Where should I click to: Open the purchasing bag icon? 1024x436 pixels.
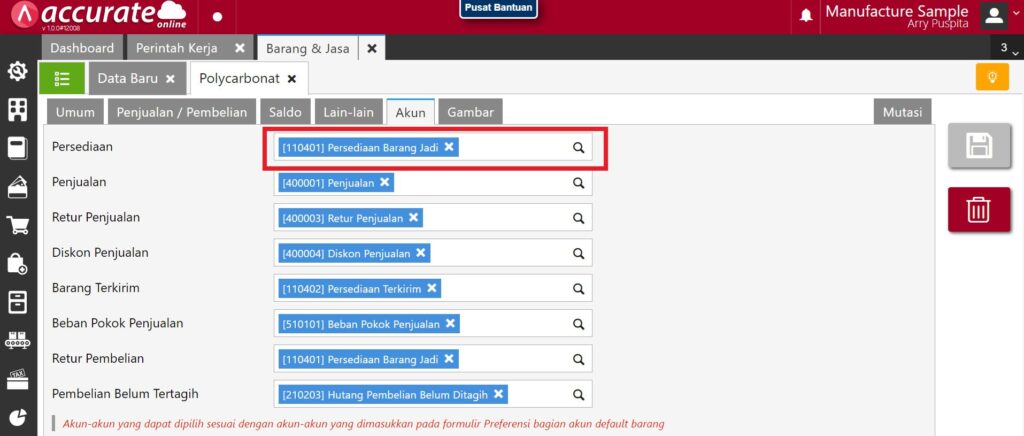[18, 264]
